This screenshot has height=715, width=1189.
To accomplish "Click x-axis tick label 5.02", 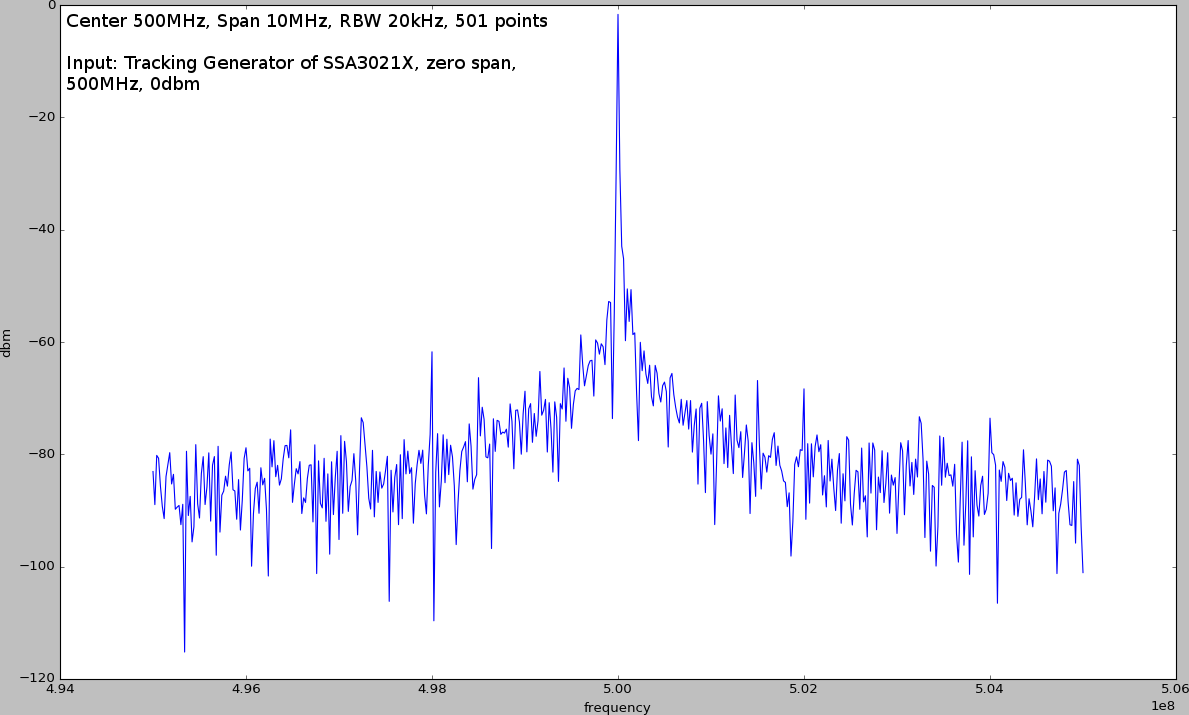I will [804, 688].
